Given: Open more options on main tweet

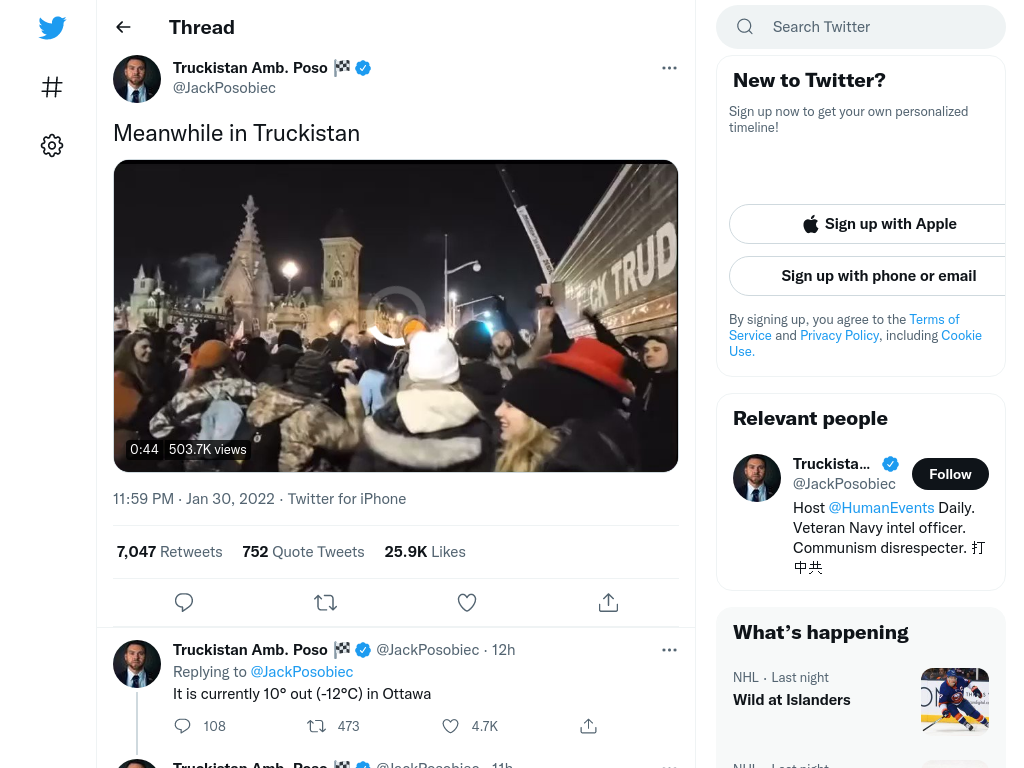Looking at the screenshot, I should coord(669,68).
